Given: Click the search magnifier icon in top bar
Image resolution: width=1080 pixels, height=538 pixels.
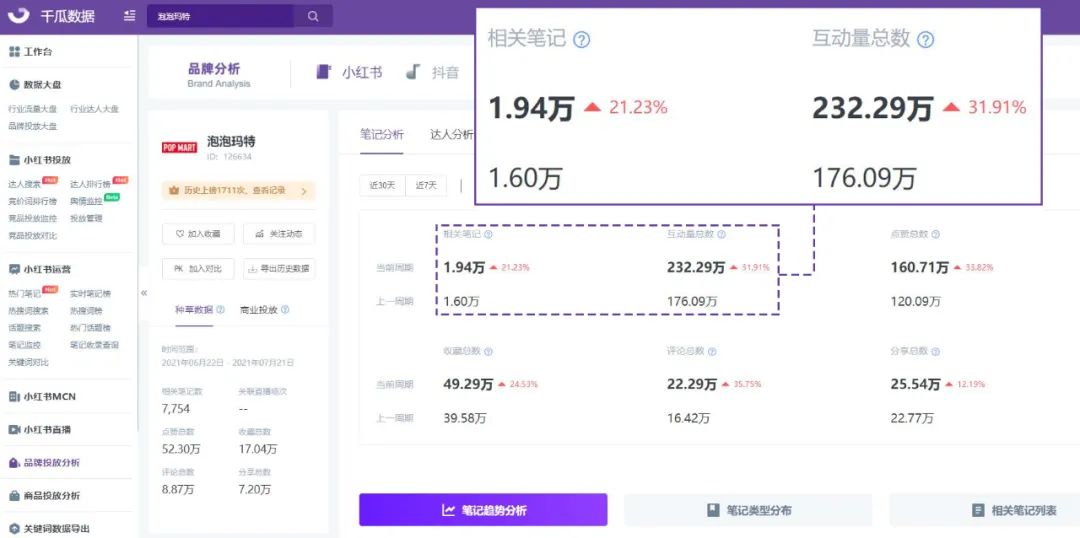Looking at the screenshot, I should pyautogui.click(x=313, y=16).
